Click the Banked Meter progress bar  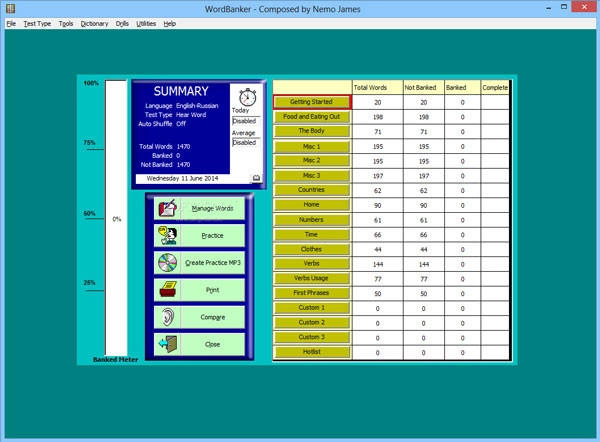(x=116, y=218)
